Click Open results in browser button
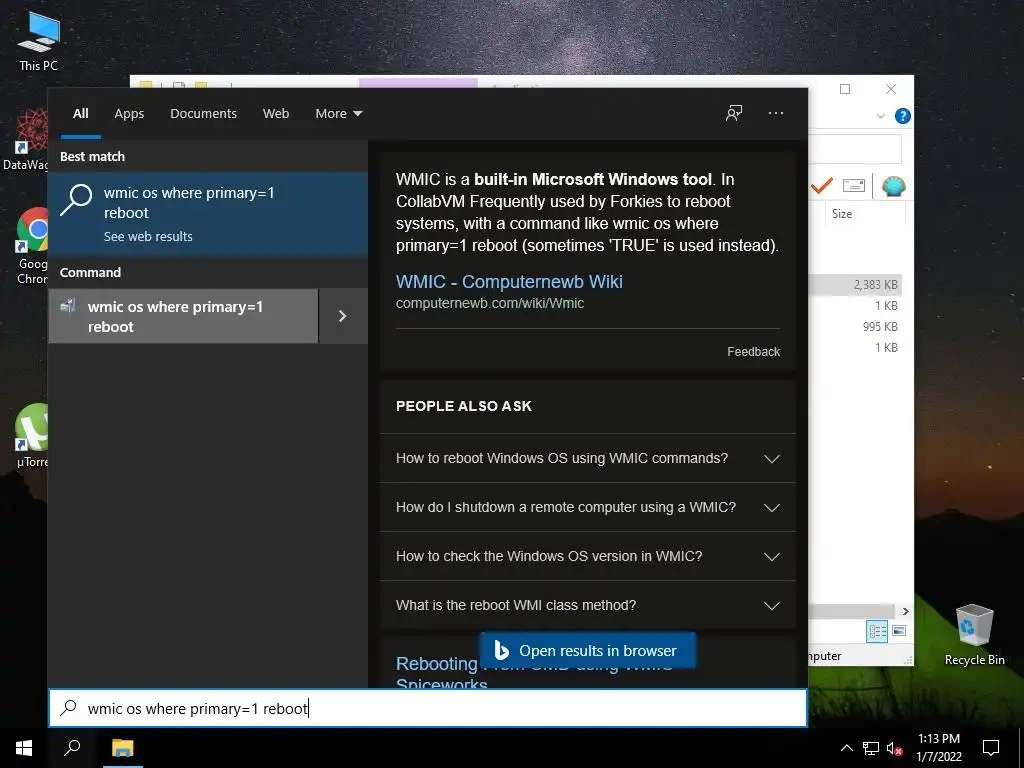Image resolution: width=1024 pixels, height=768 pixels. 587,650
